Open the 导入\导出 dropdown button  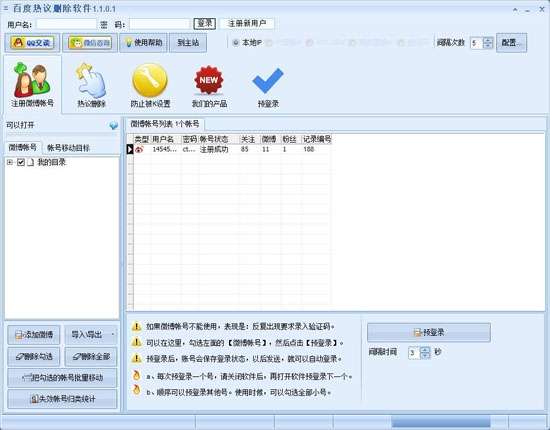point(91,335)
